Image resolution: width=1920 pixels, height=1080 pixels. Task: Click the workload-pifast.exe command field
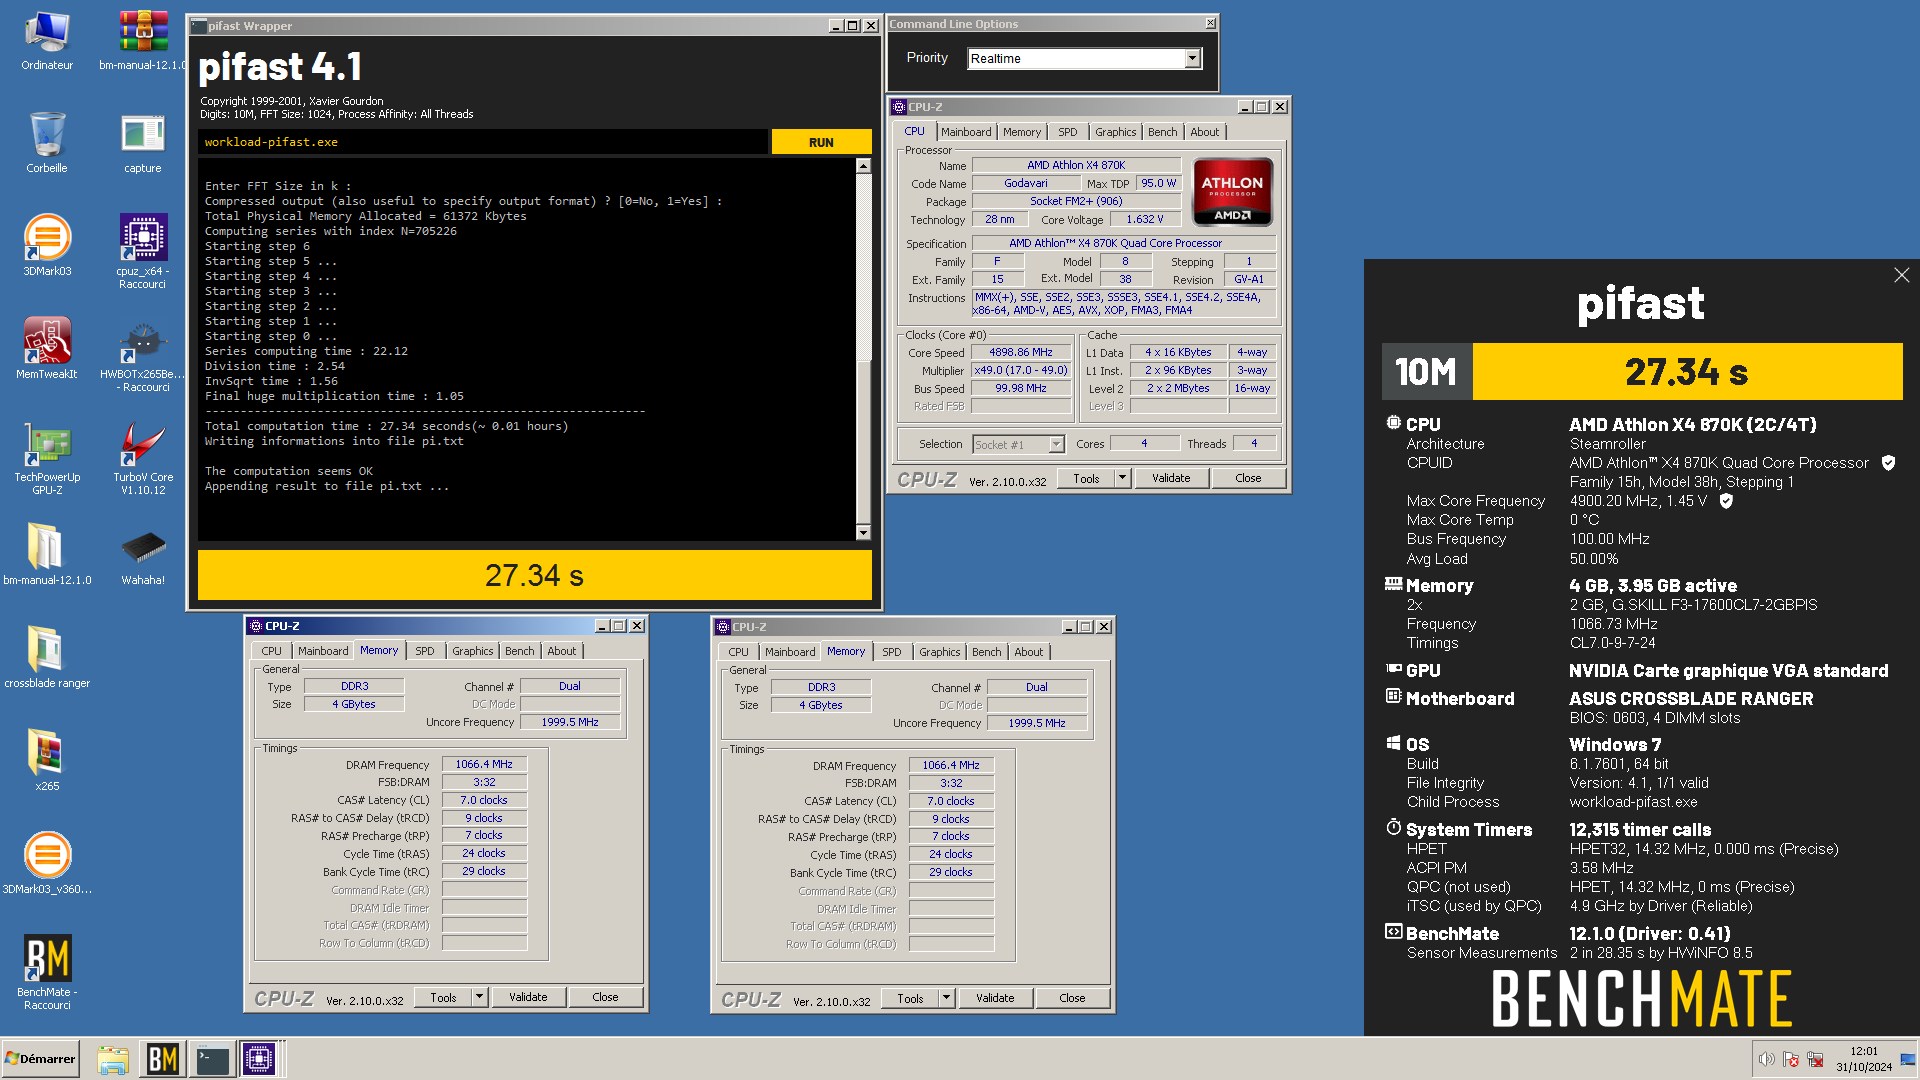click(x=483, y=142)
